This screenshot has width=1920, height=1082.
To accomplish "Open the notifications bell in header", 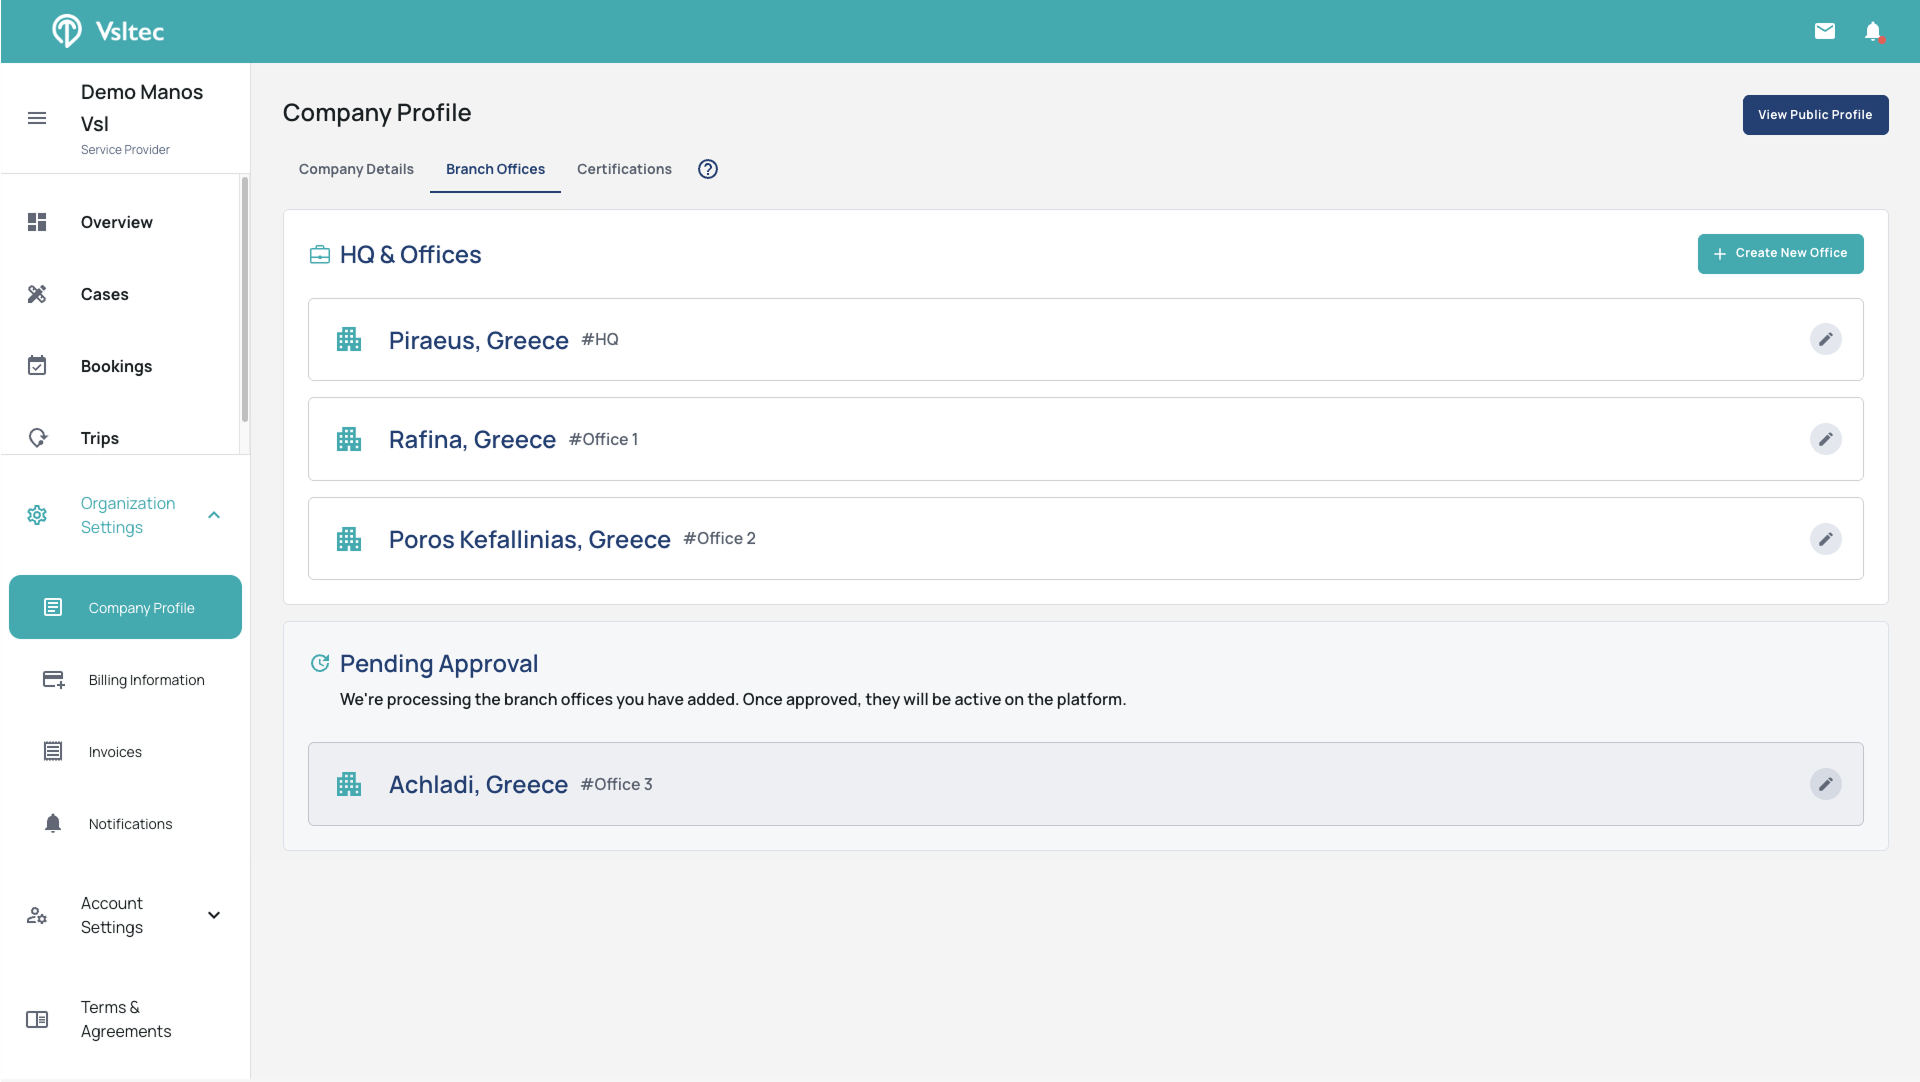I will click(x=1873, y=31).
